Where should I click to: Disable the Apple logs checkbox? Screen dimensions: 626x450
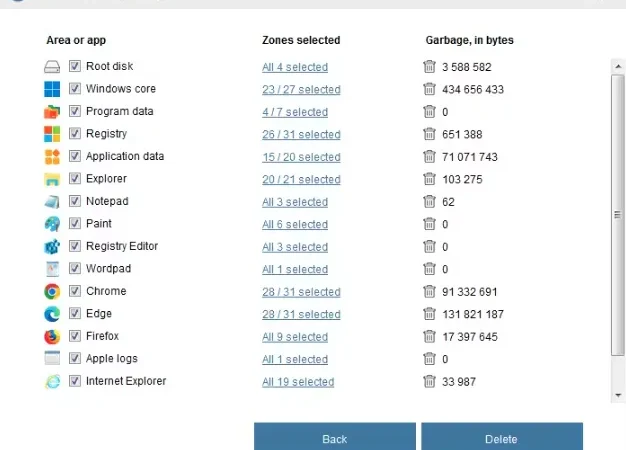[x=75, y=358]
